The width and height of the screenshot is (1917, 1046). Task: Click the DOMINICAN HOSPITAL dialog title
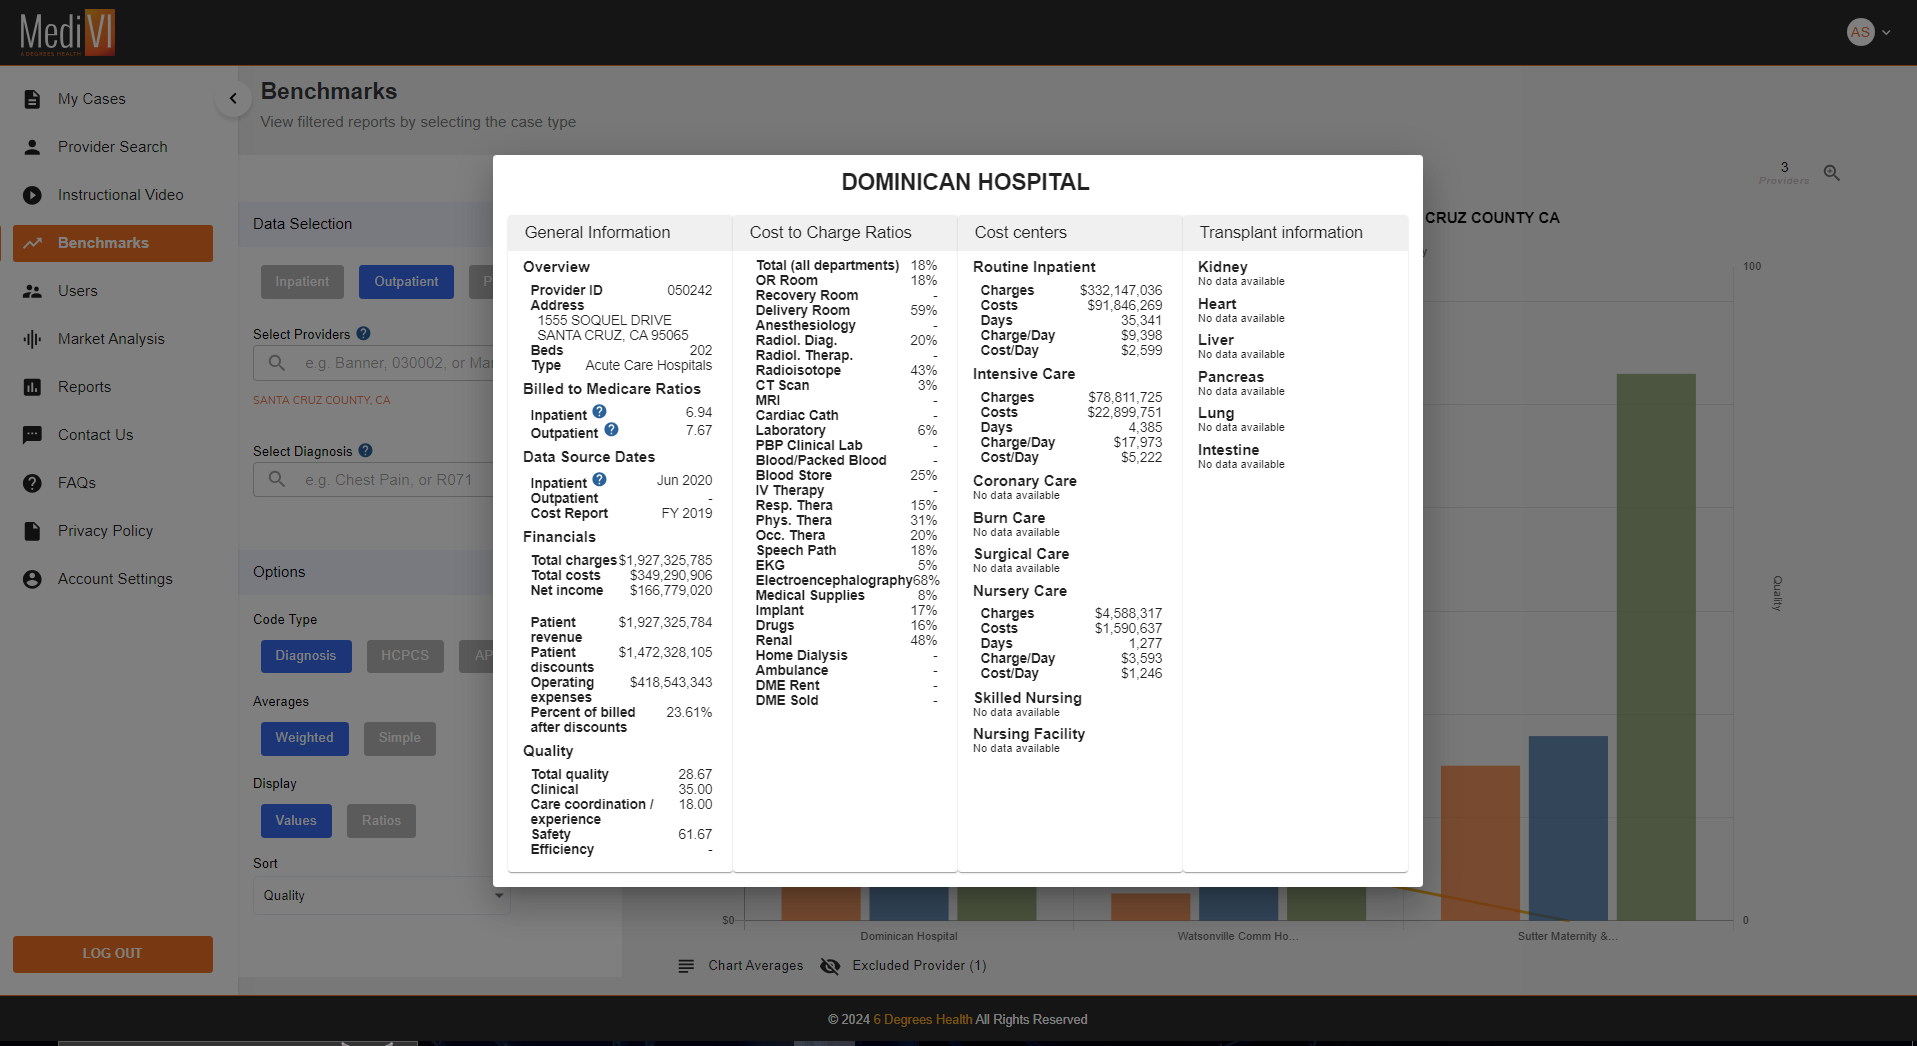click(x=965, y=182)
